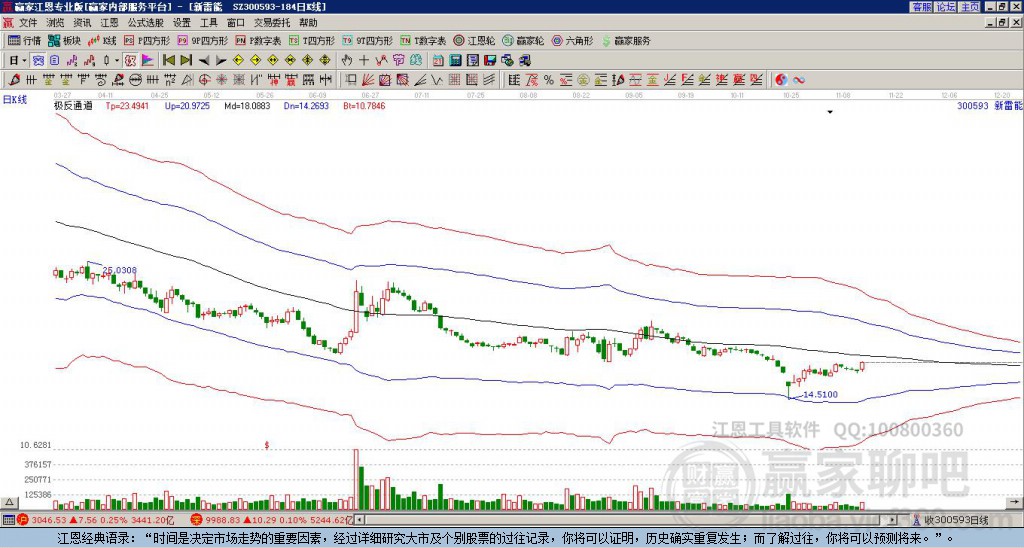Click the 日K线 chart label

[15, 99]
